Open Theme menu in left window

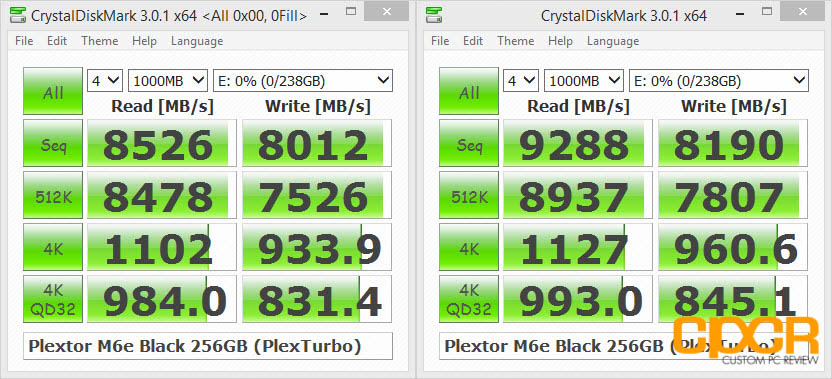[x=100, y=41]
